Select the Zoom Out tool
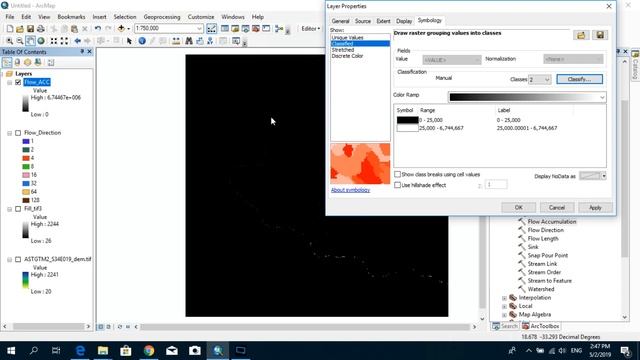Image resolution: width=640 pixels, height=360 pixels. point(20,41)
